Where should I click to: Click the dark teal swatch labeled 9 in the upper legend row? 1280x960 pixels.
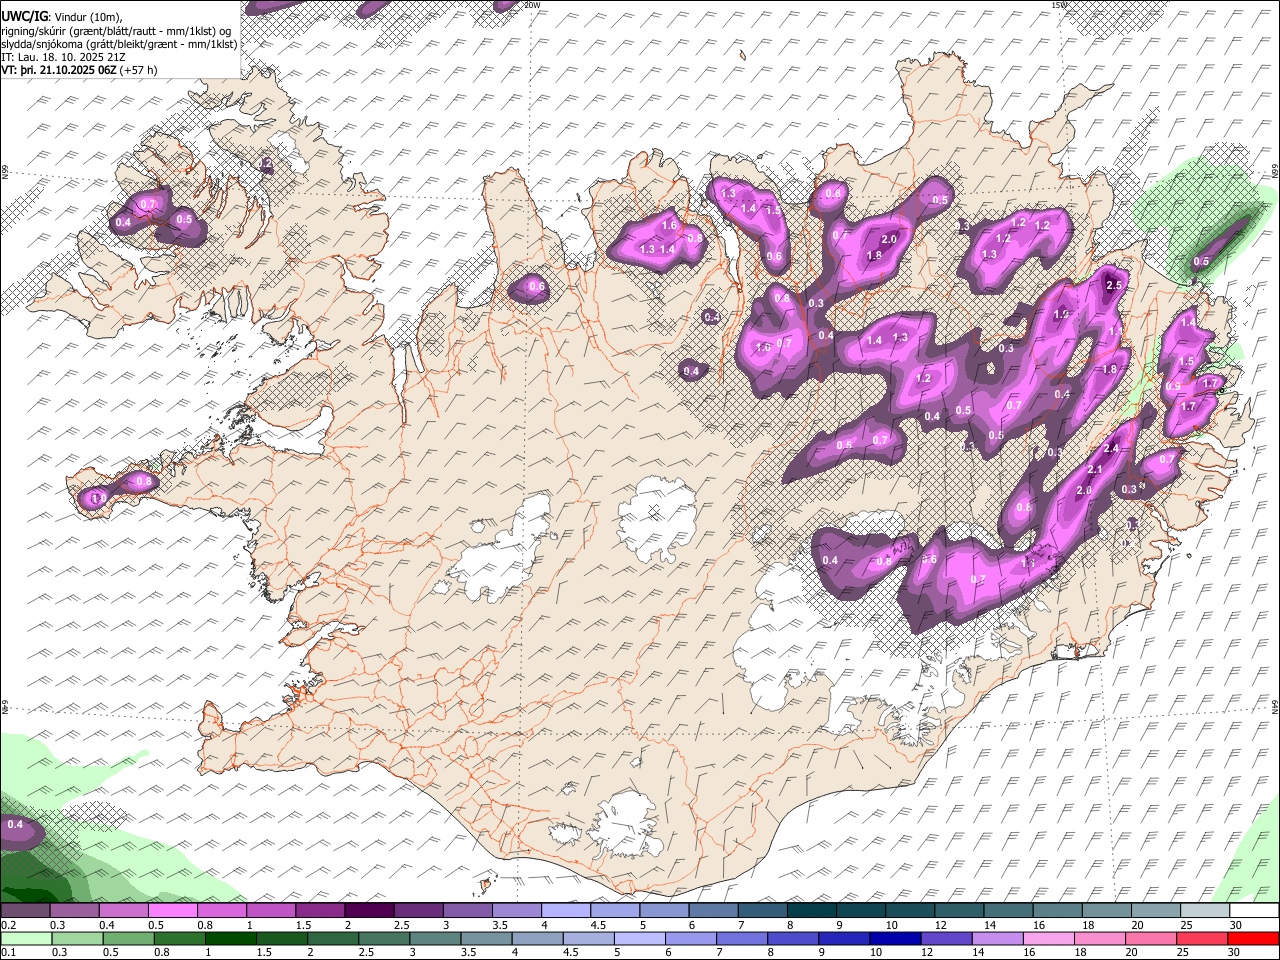click(x=861, y=910)
